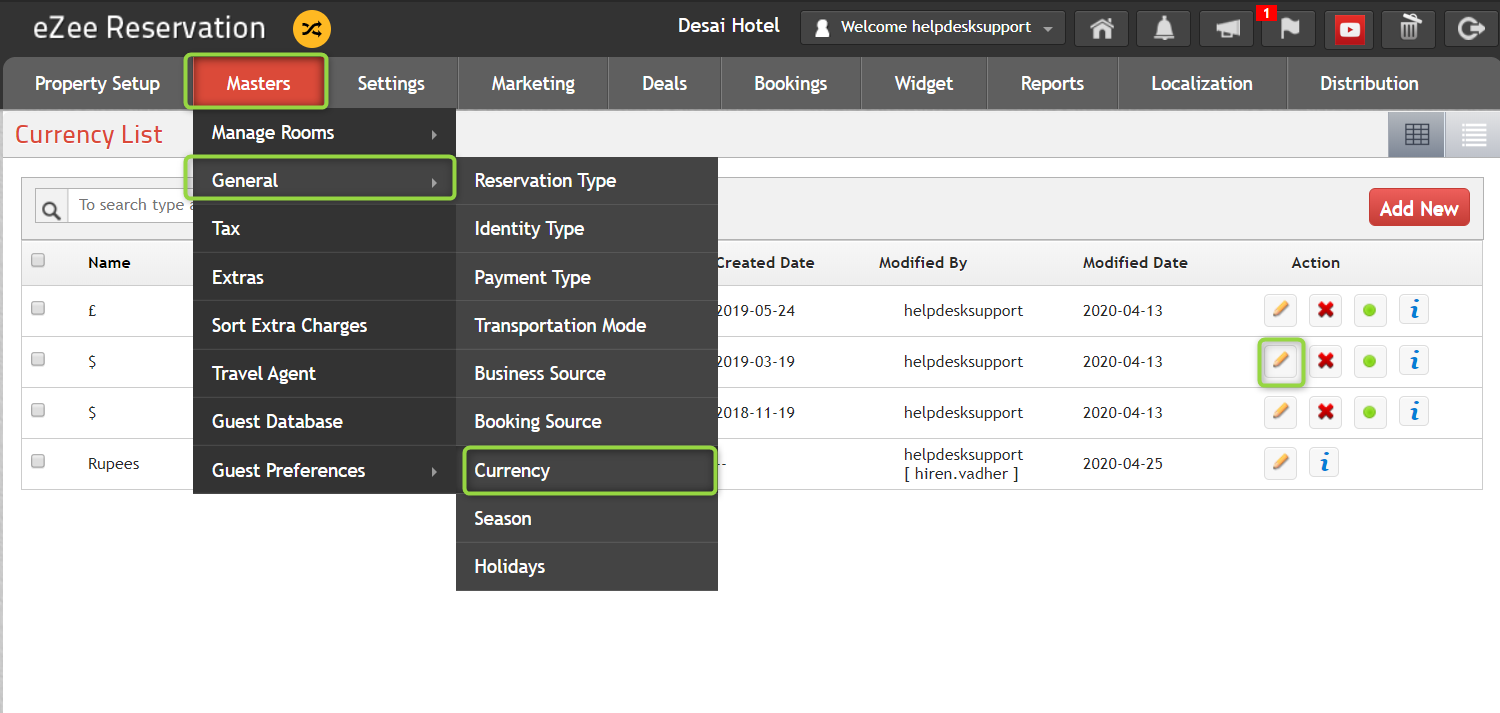Select Business Source menu item

[x=587, y=373]
